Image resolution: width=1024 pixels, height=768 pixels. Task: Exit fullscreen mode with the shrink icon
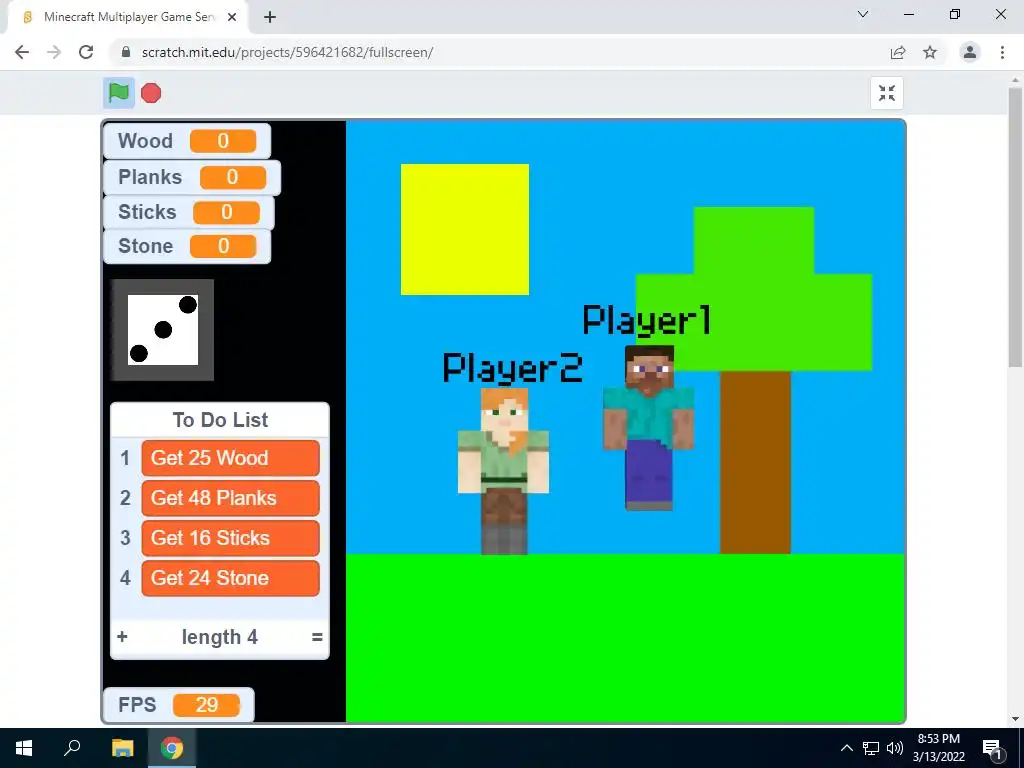point(887,93)
